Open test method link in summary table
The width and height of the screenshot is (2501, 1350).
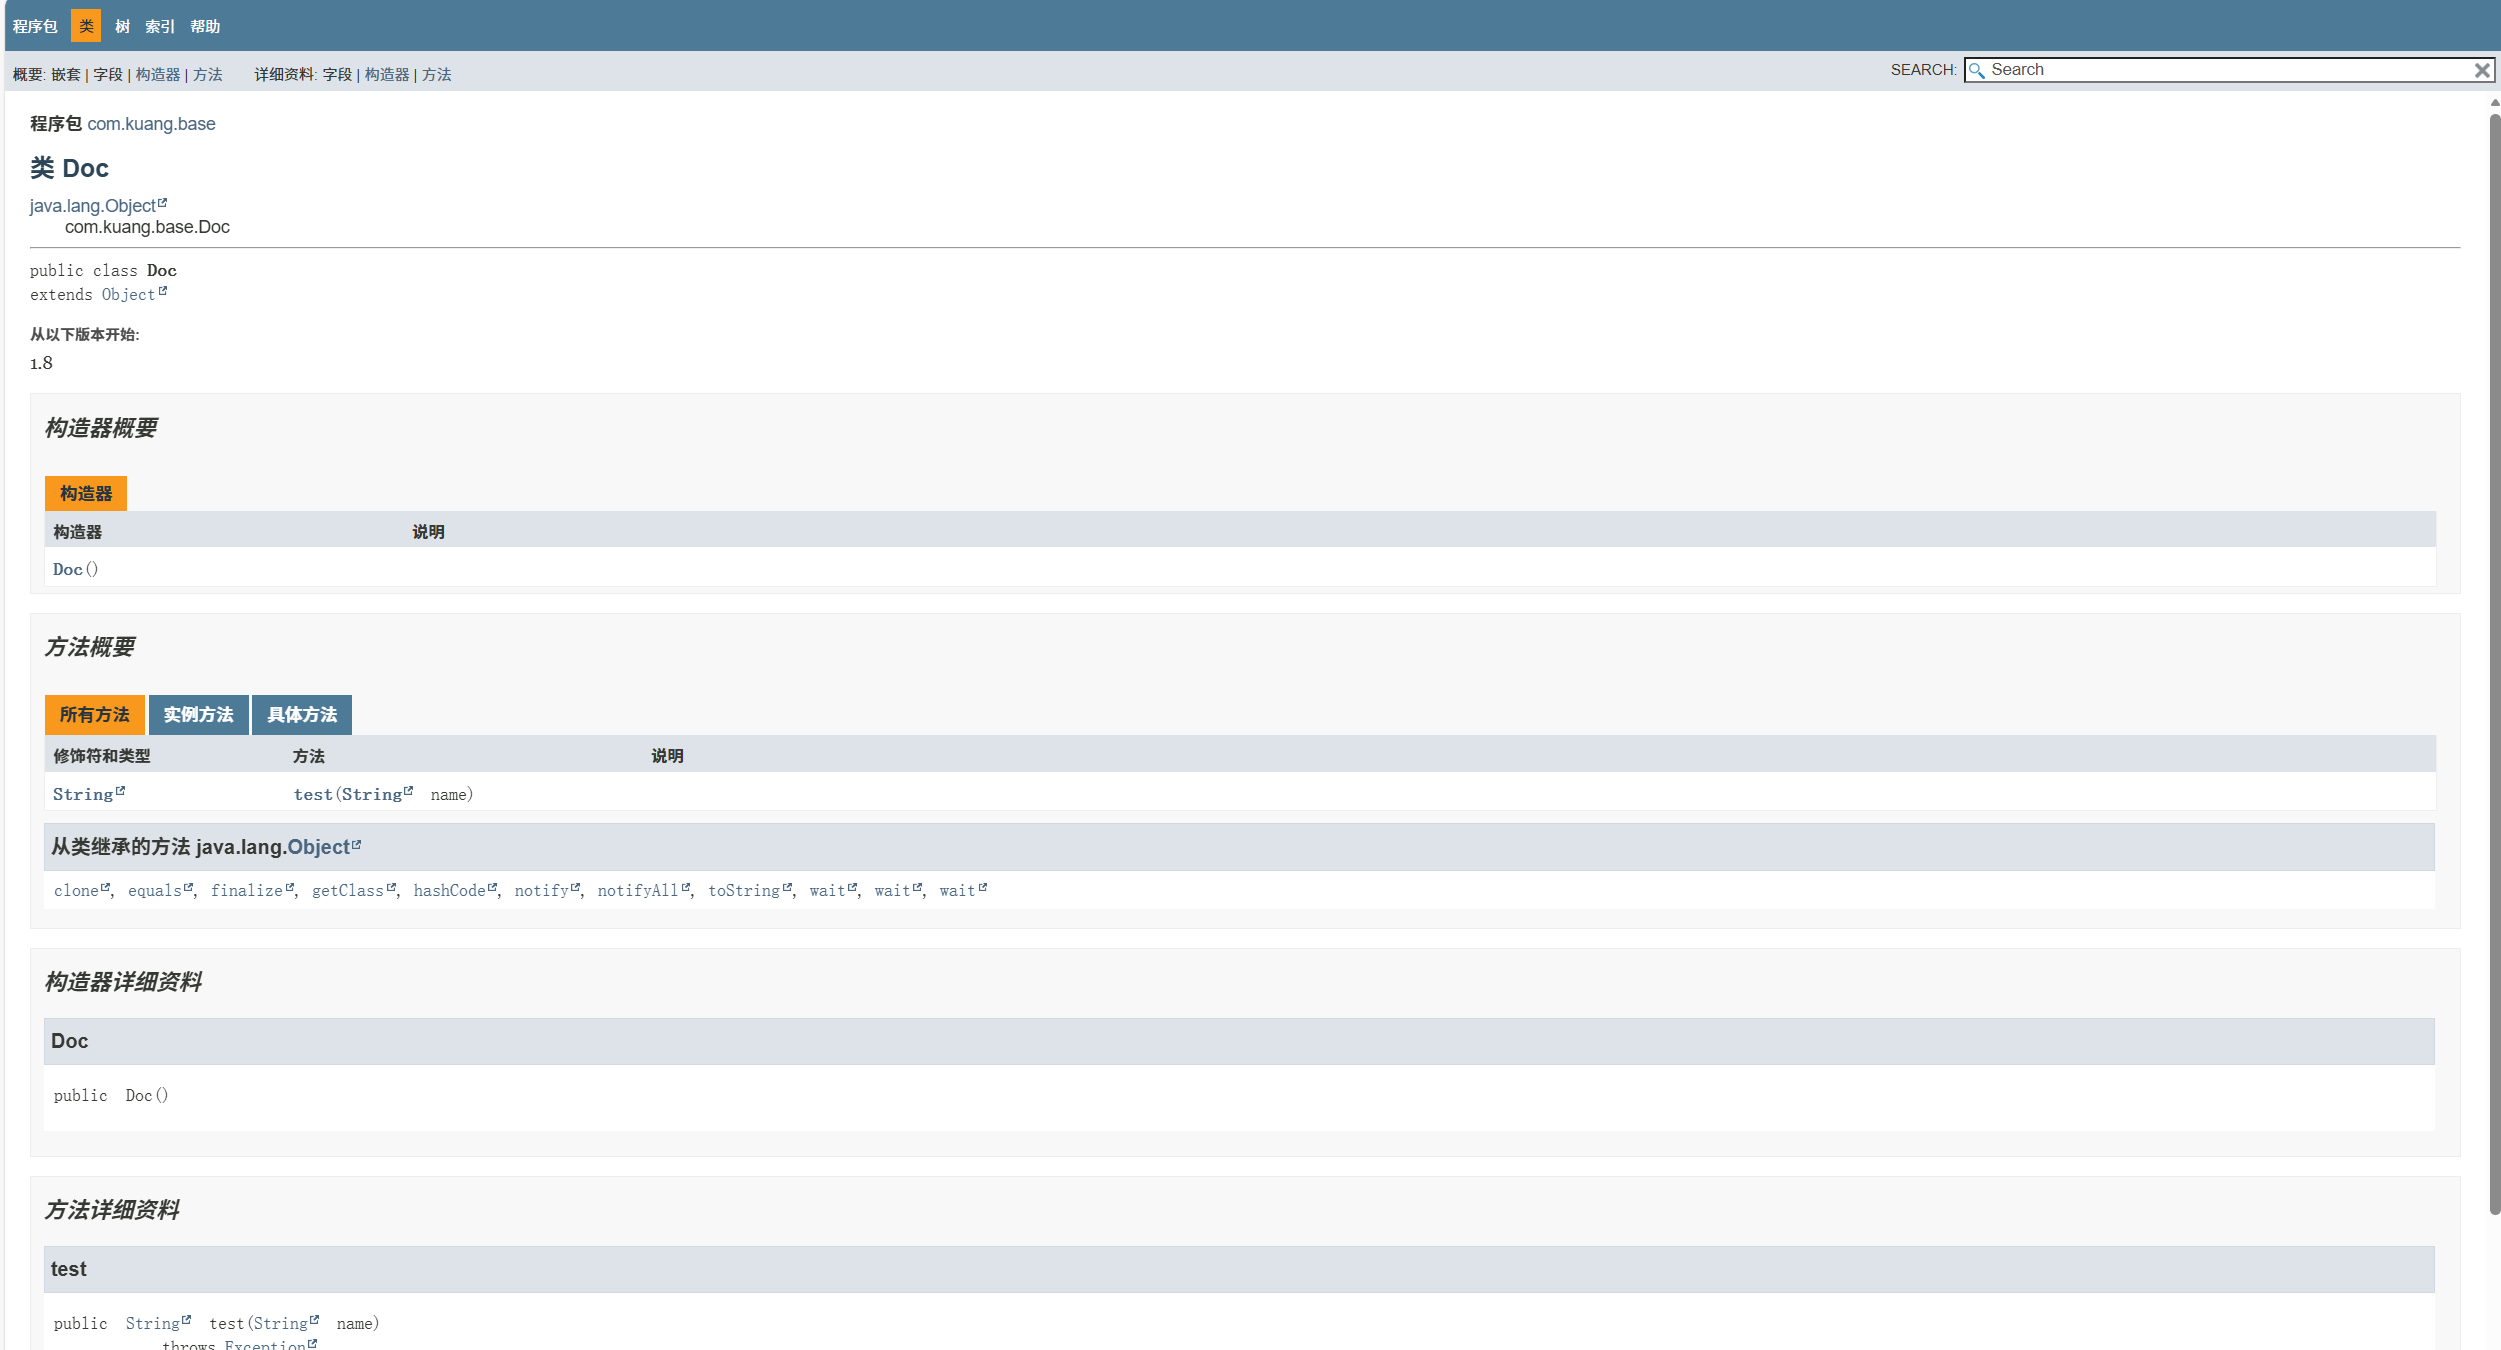pyautogui.click(x=313, y=794)
